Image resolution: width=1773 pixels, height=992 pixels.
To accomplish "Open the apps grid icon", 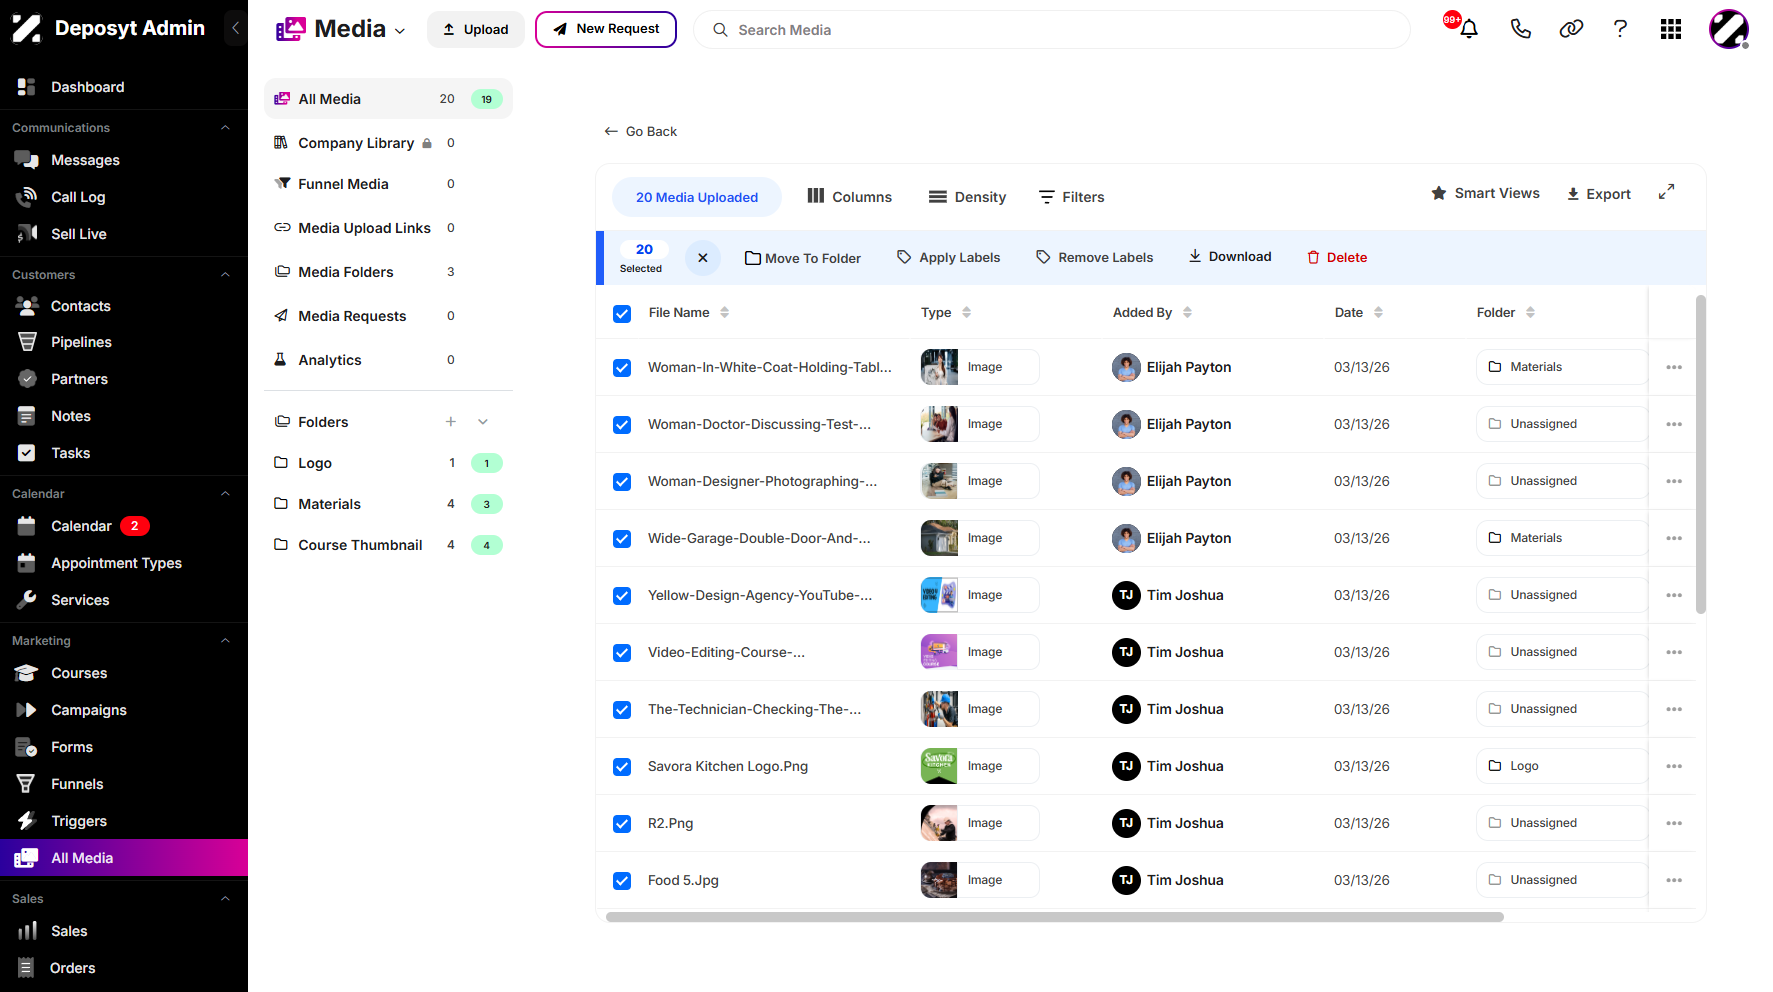I will pos(1670,29).
